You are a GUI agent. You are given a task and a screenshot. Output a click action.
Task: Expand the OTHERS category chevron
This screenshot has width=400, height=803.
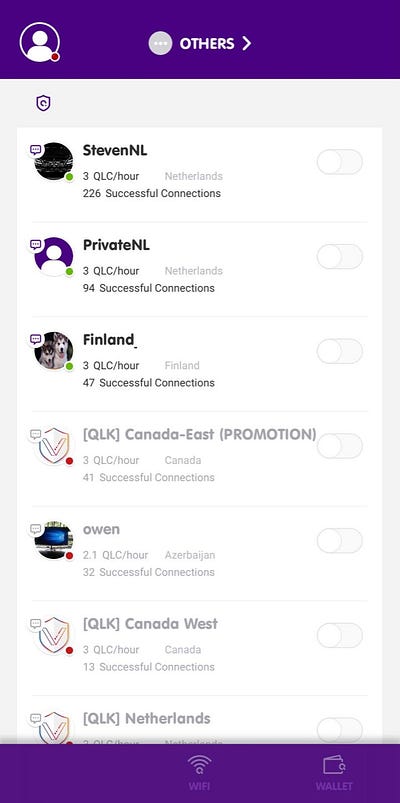pos(246,44)
